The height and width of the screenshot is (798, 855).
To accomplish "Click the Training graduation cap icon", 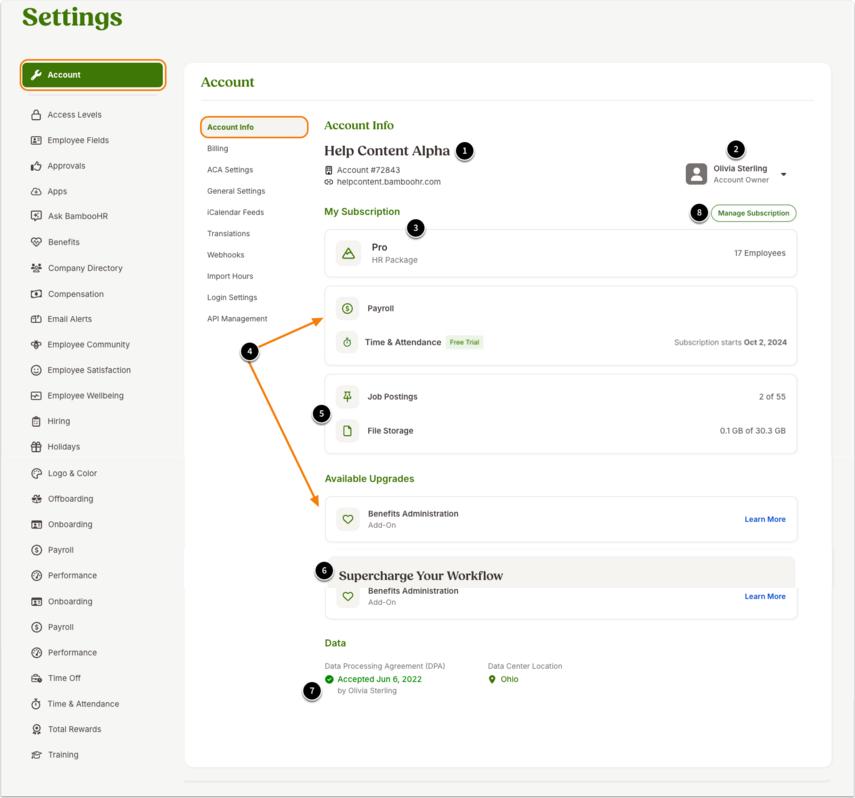I will click(x=36, y=755).
